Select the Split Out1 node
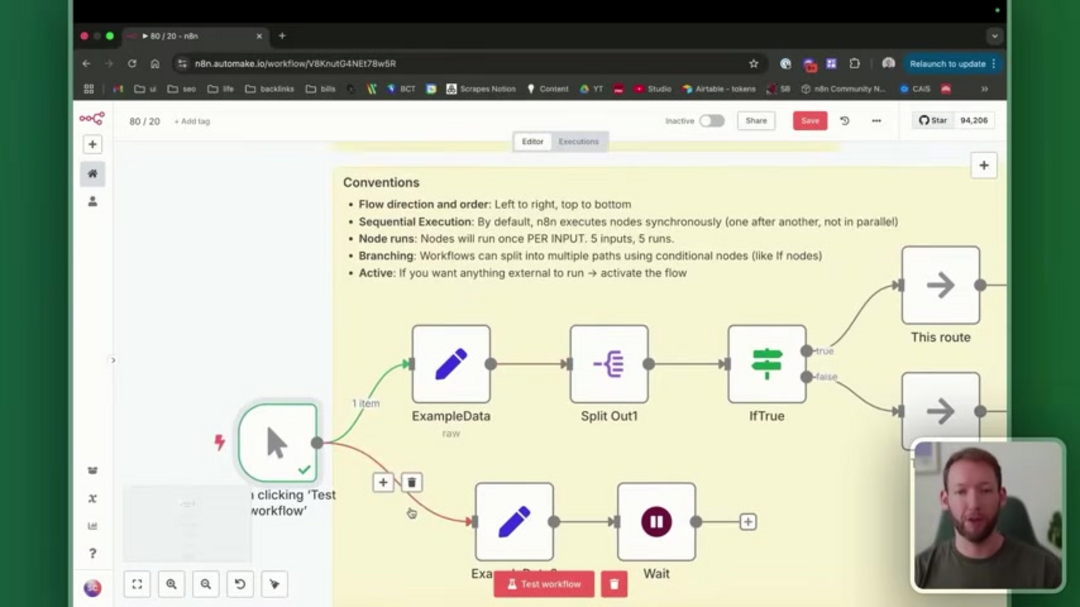 (x=609, y=364)
